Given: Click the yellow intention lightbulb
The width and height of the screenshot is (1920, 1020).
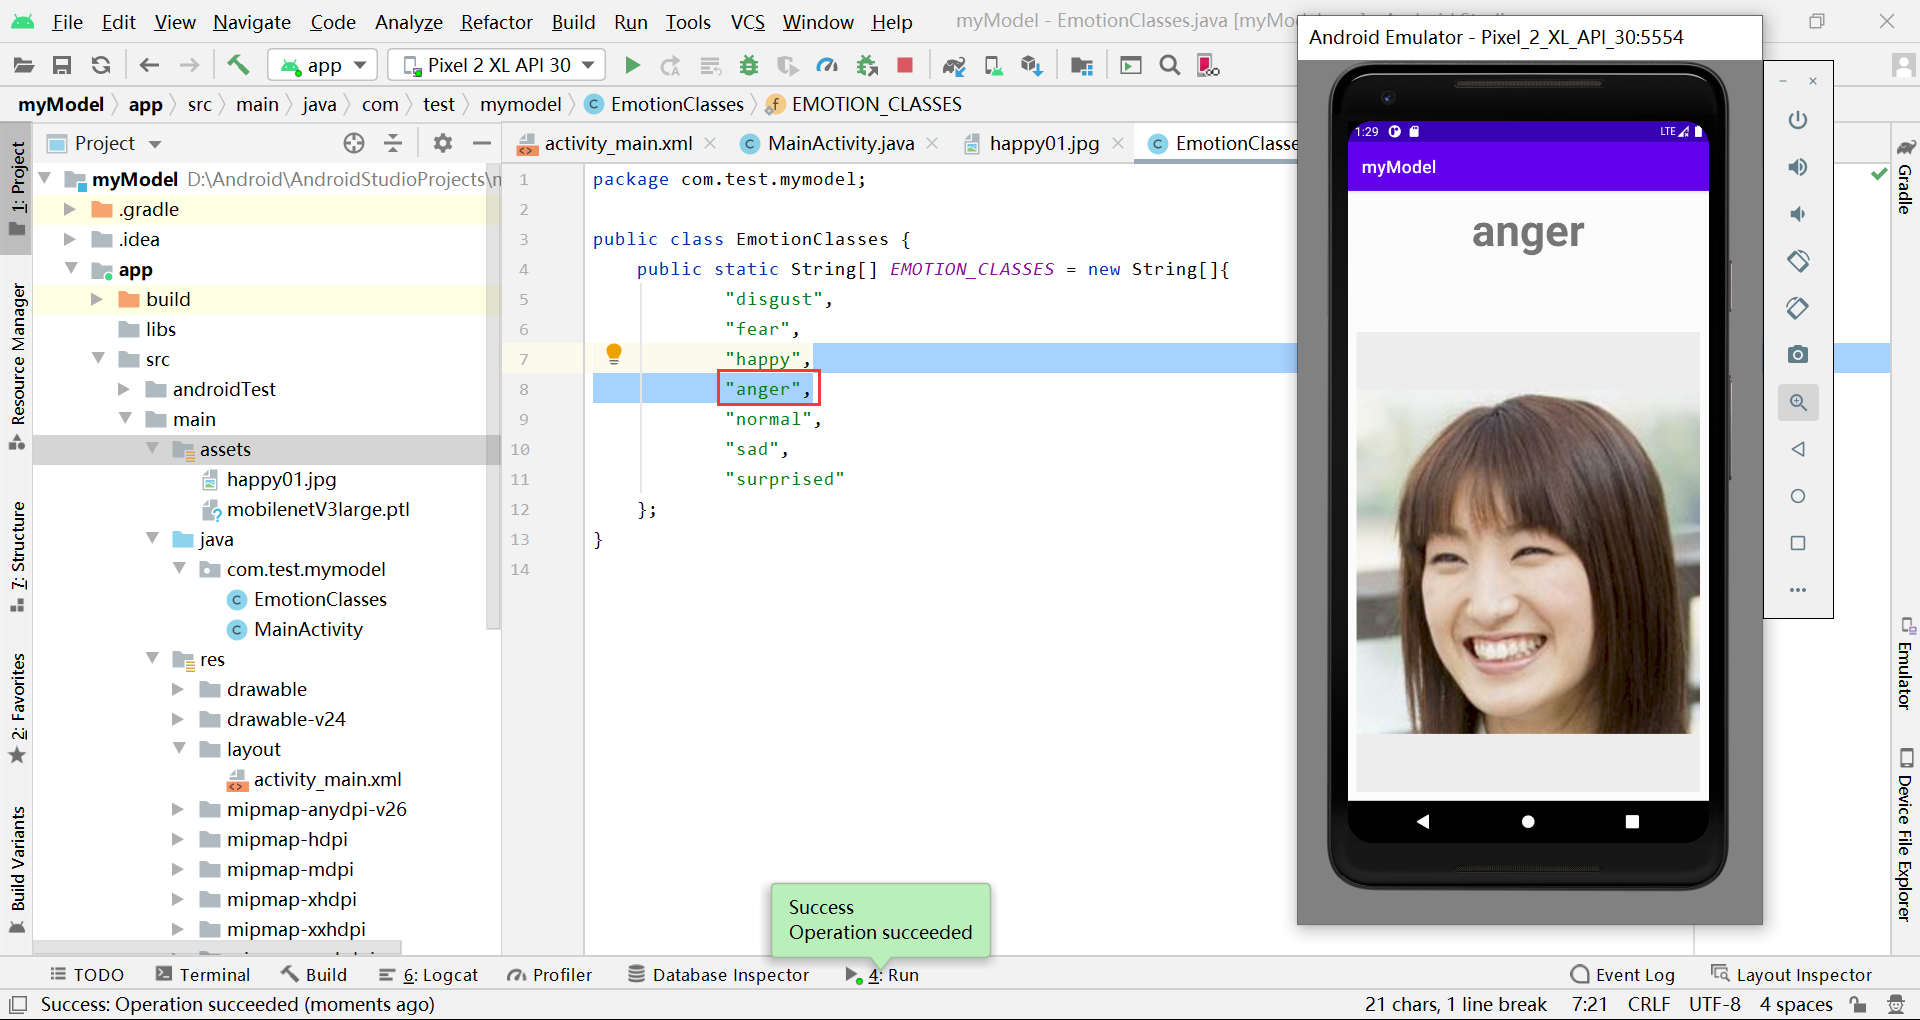Looking at the screenshot, I should [x=614, y=353].
